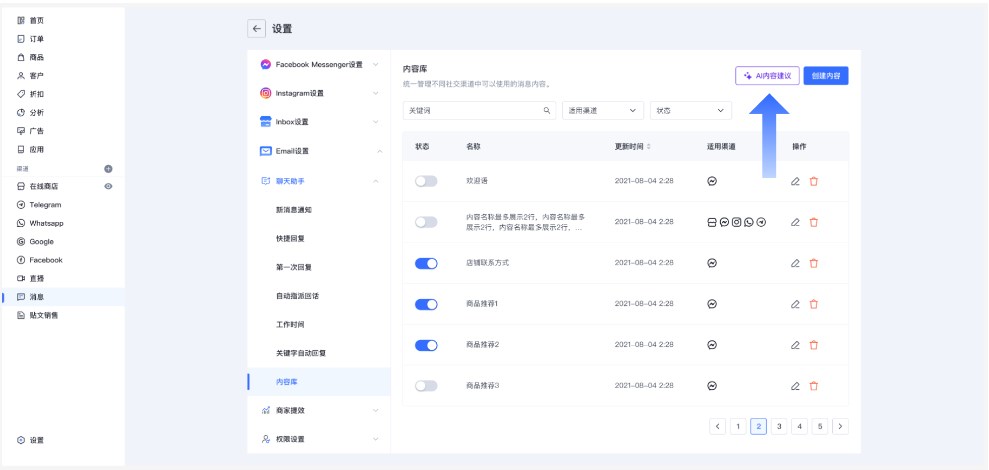Turn on the 商品推荐3 toggle

coord(426,386)
